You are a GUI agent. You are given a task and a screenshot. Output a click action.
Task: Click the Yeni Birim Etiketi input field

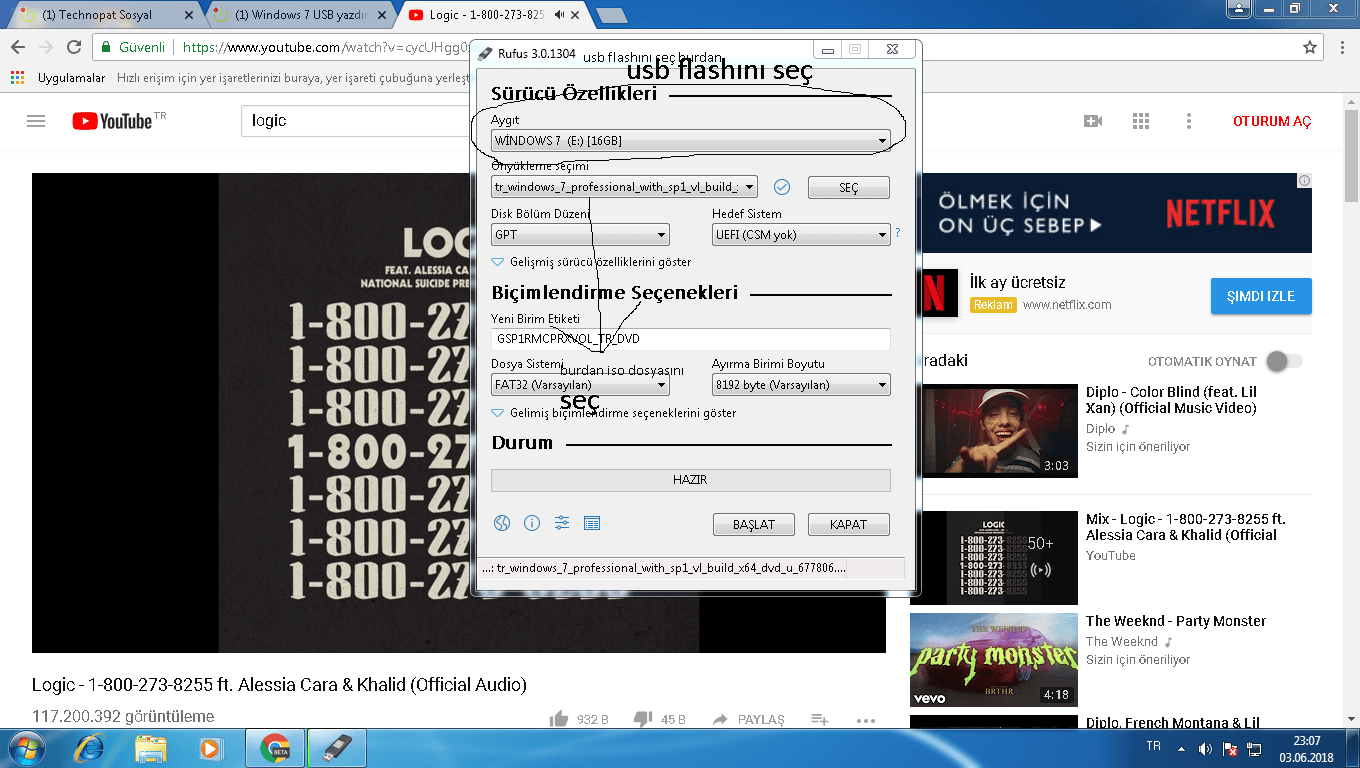(x=690, y=339)
